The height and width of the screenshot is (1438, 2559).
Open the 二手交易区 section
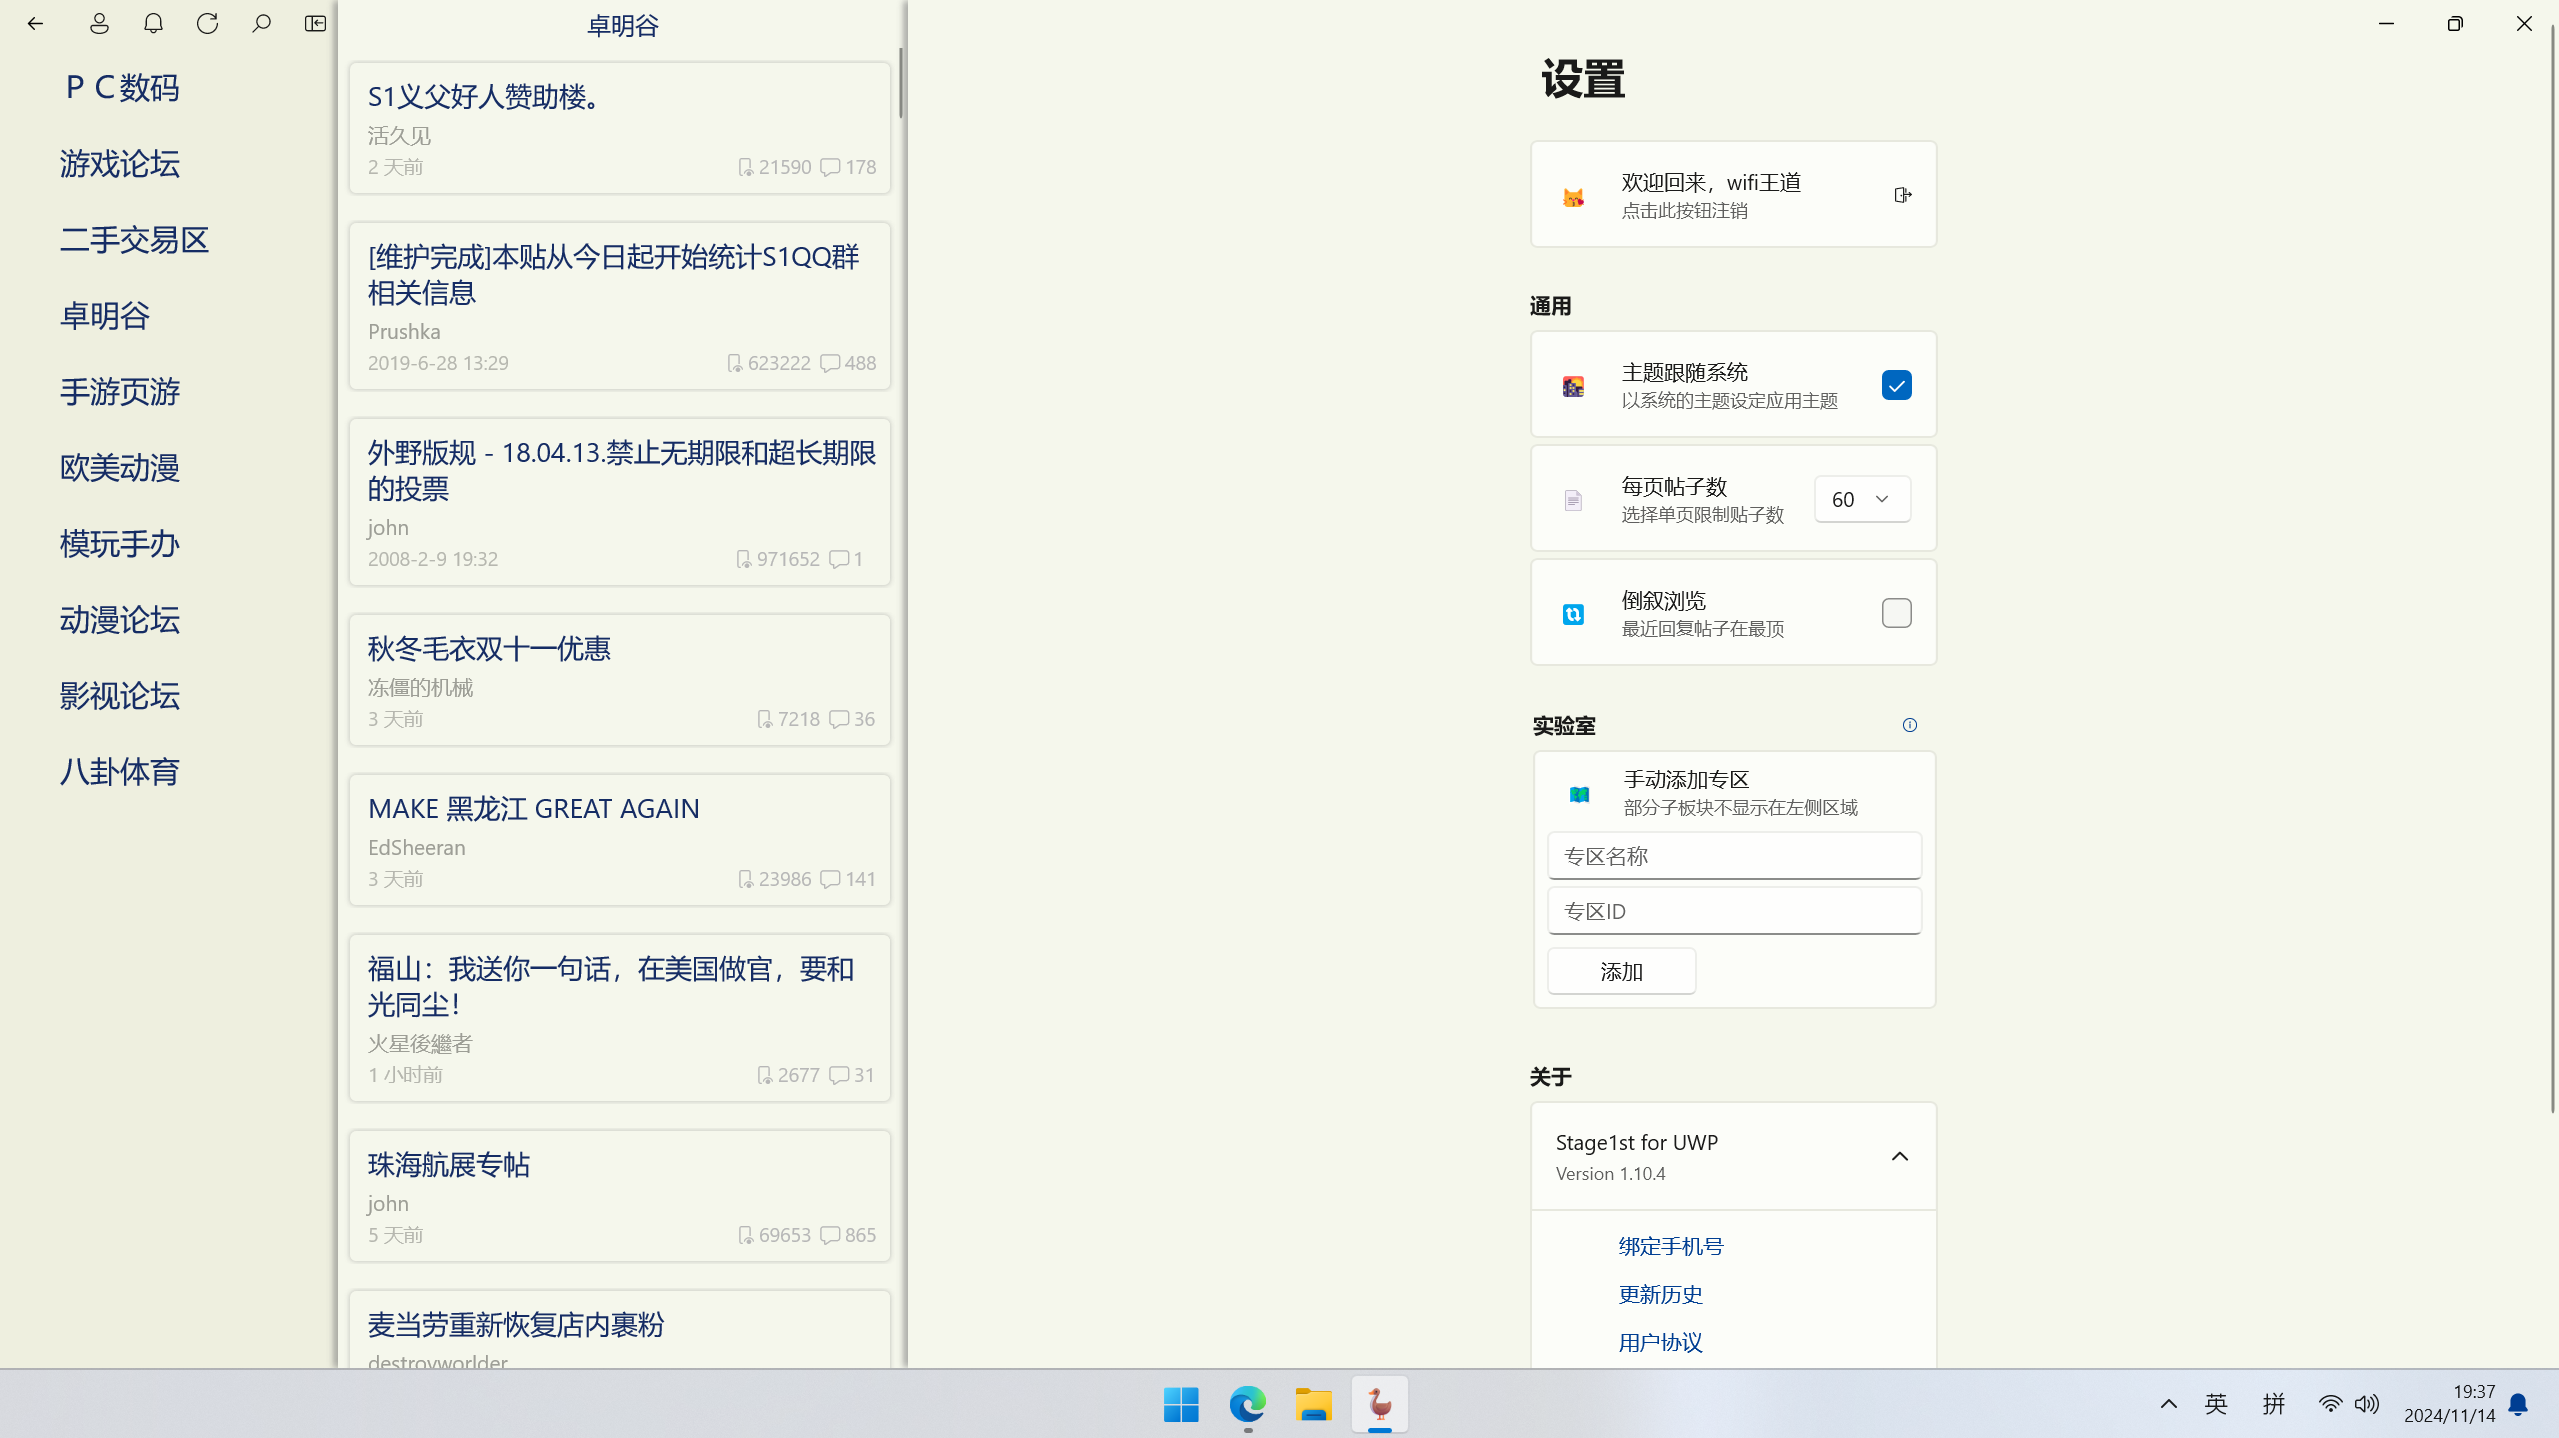pyautogui.click(x=134, y=240)
